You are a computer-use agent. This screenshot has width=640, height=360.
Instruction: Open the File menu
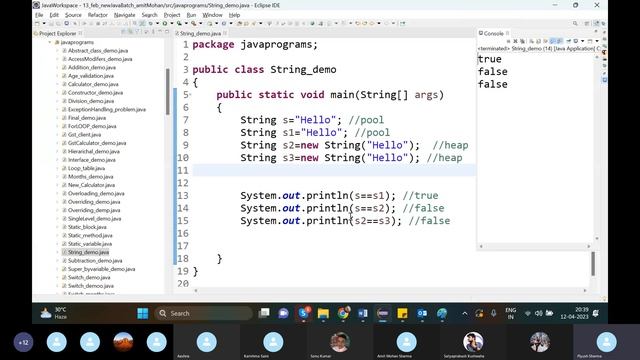[x=39, y=15]
